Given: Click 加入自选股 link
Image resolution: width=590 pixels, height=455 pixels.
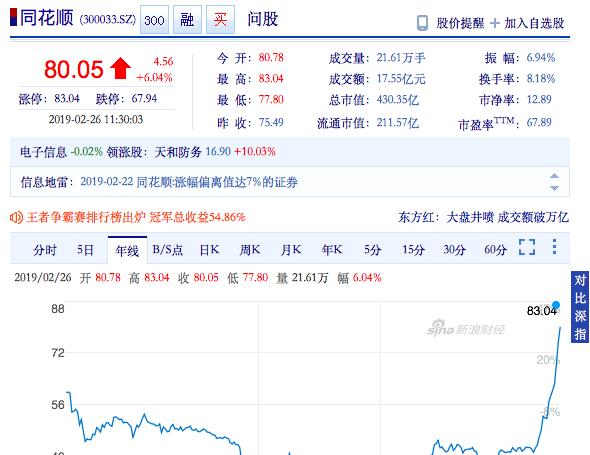Looking at the screenshot, I should (534, 23).
